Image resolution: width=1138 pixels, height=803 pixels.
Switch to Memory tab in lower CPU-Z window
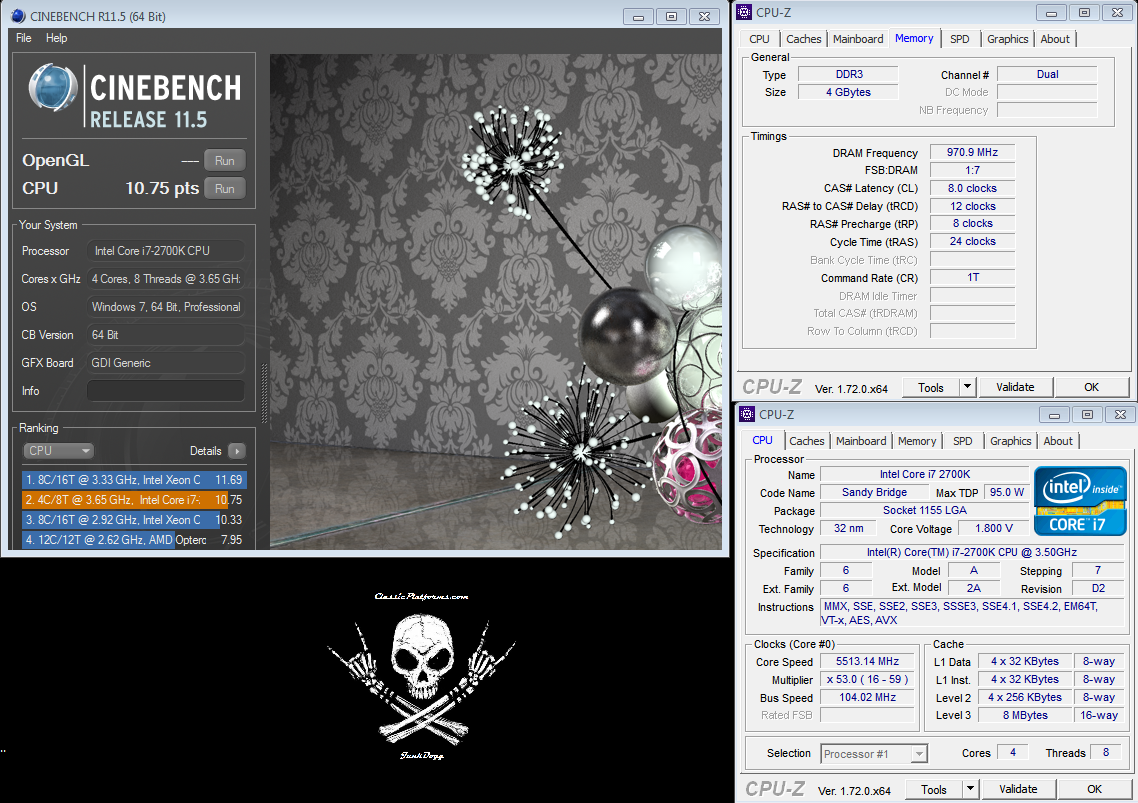(x=917, y=441)
